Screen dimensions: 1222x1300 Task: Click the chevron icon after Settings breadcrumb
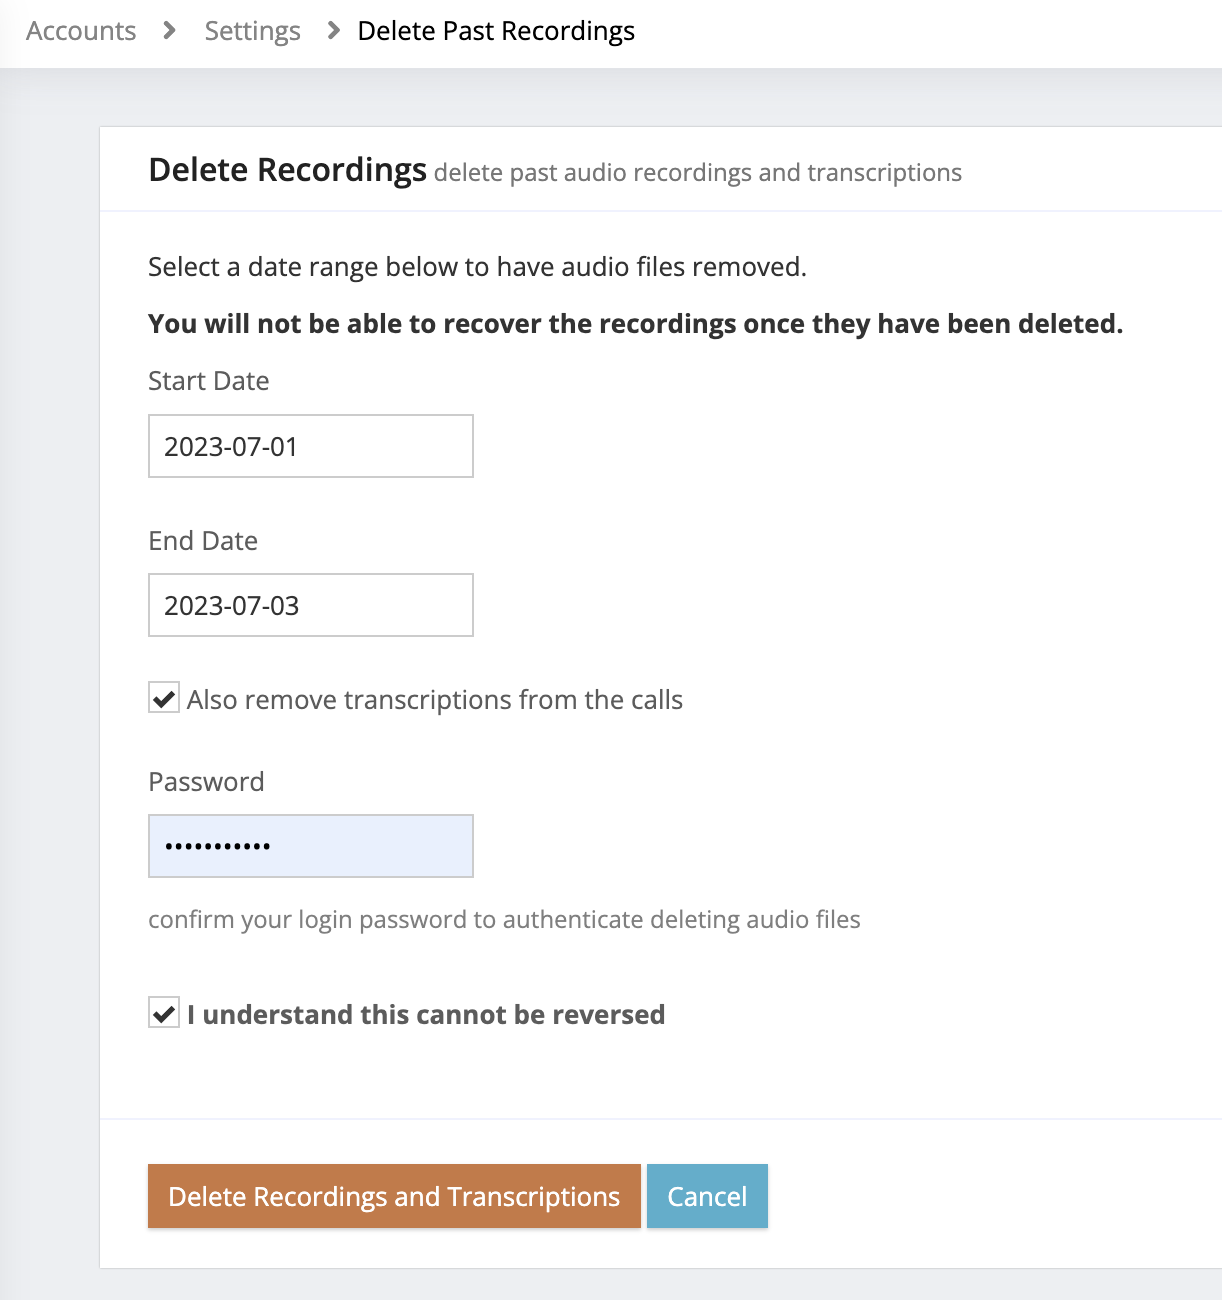(x=331, y=31)
